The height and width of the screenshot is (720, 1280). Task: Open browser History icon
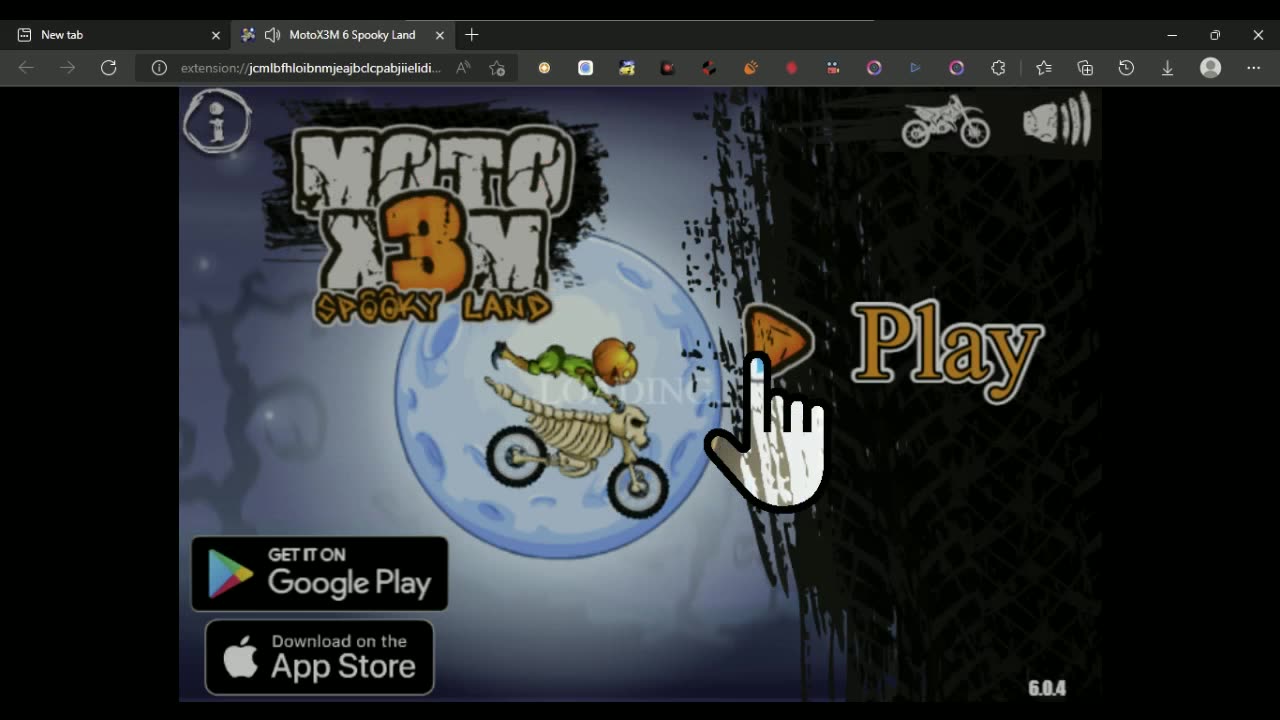(x=1126, y=68)
